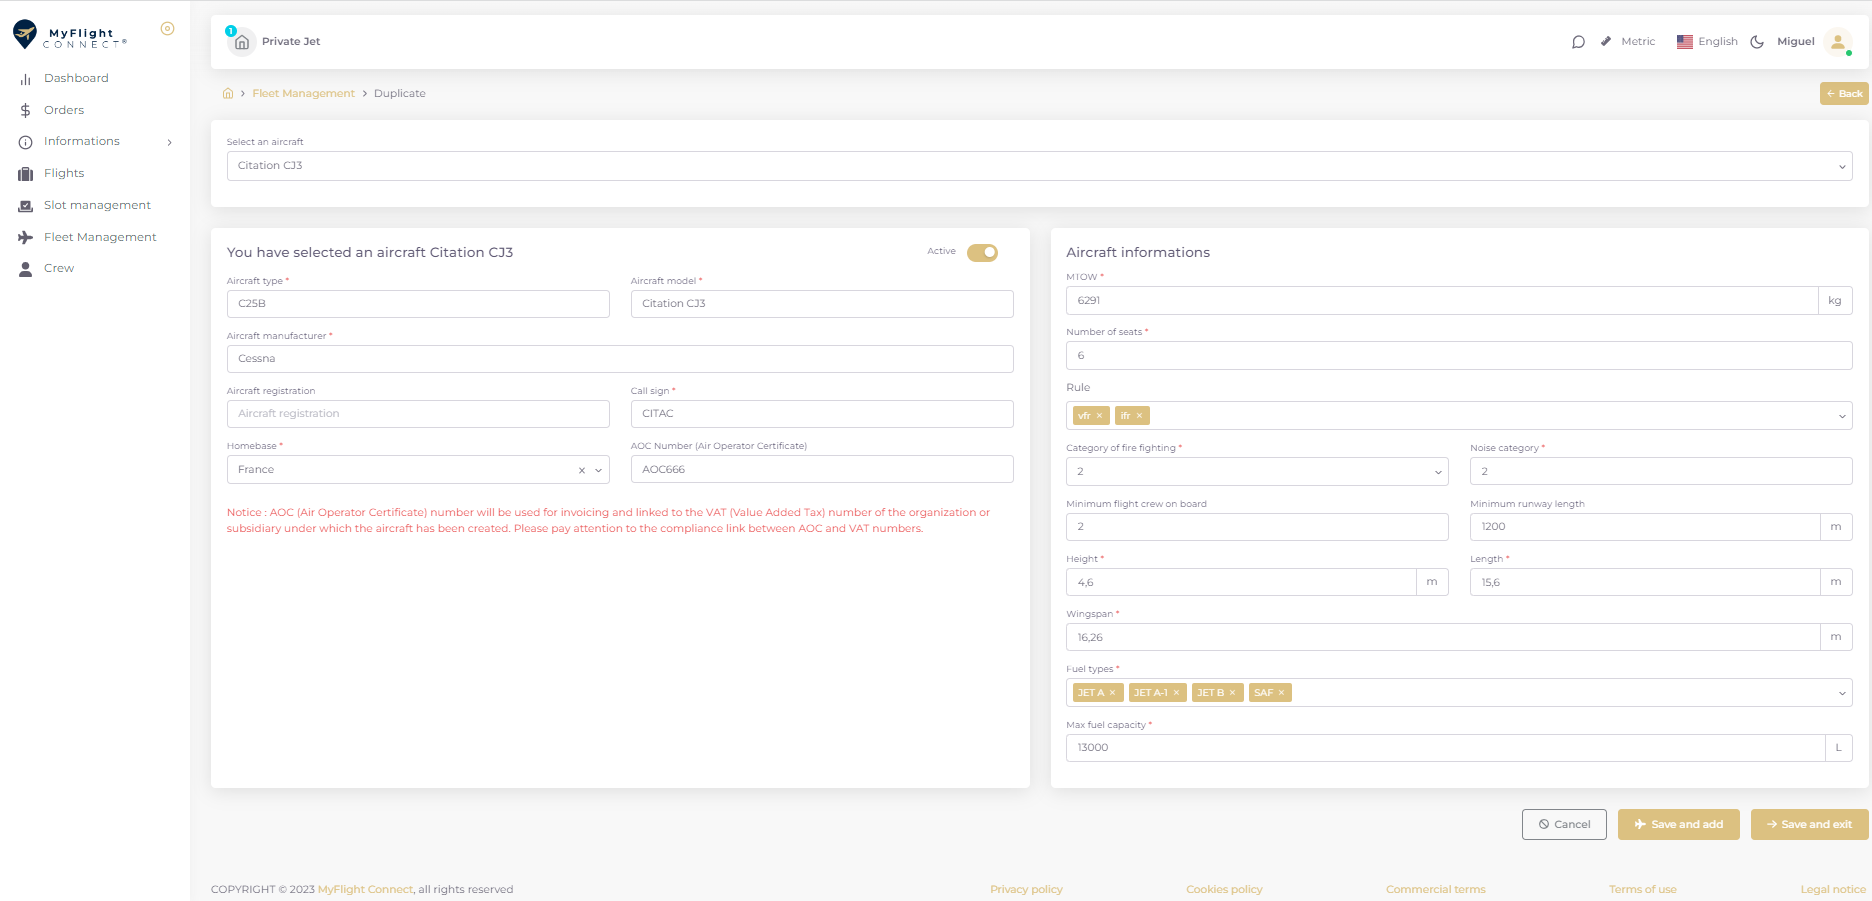1872x901 pixels.
Task: Click the sidebar collapse circle icon
Action: click(x=168, y=29)
